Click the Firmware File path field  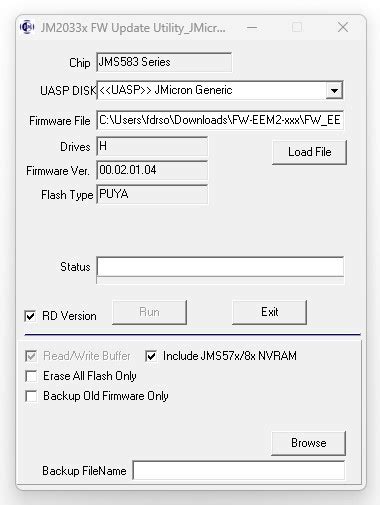click(220, 120)
